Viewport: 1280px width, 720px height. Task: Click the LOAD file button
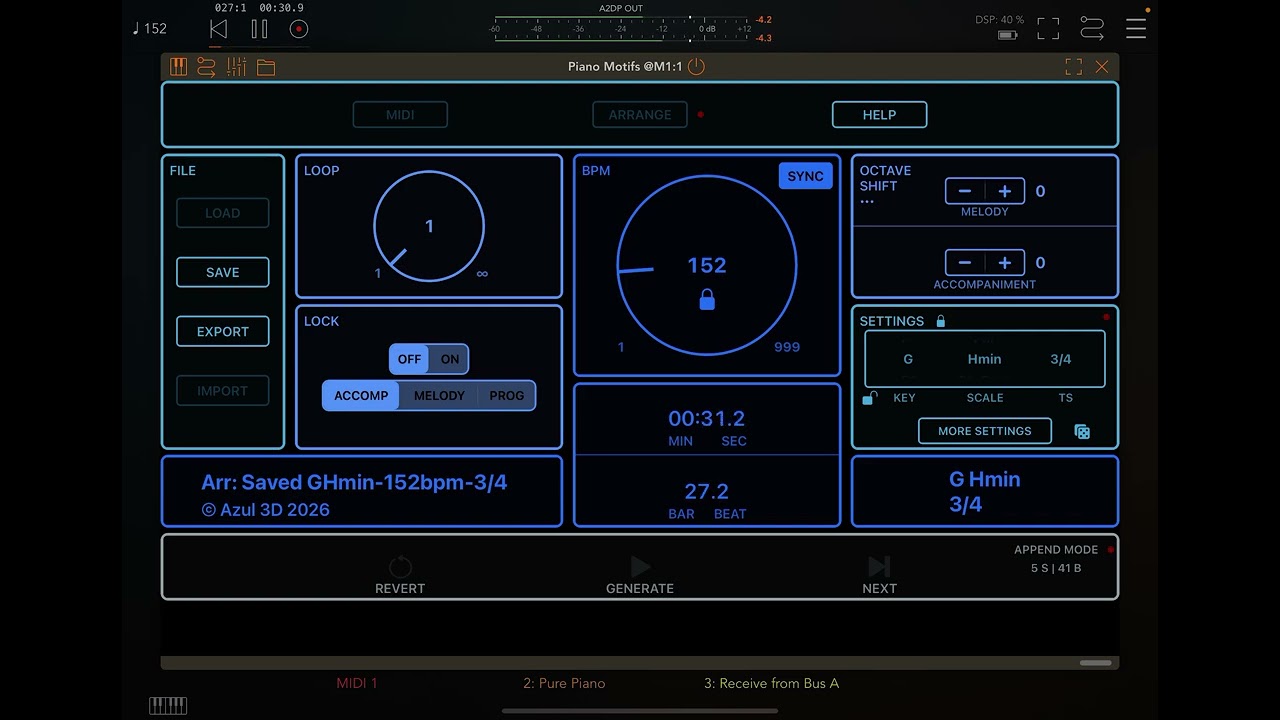[222, 213]
